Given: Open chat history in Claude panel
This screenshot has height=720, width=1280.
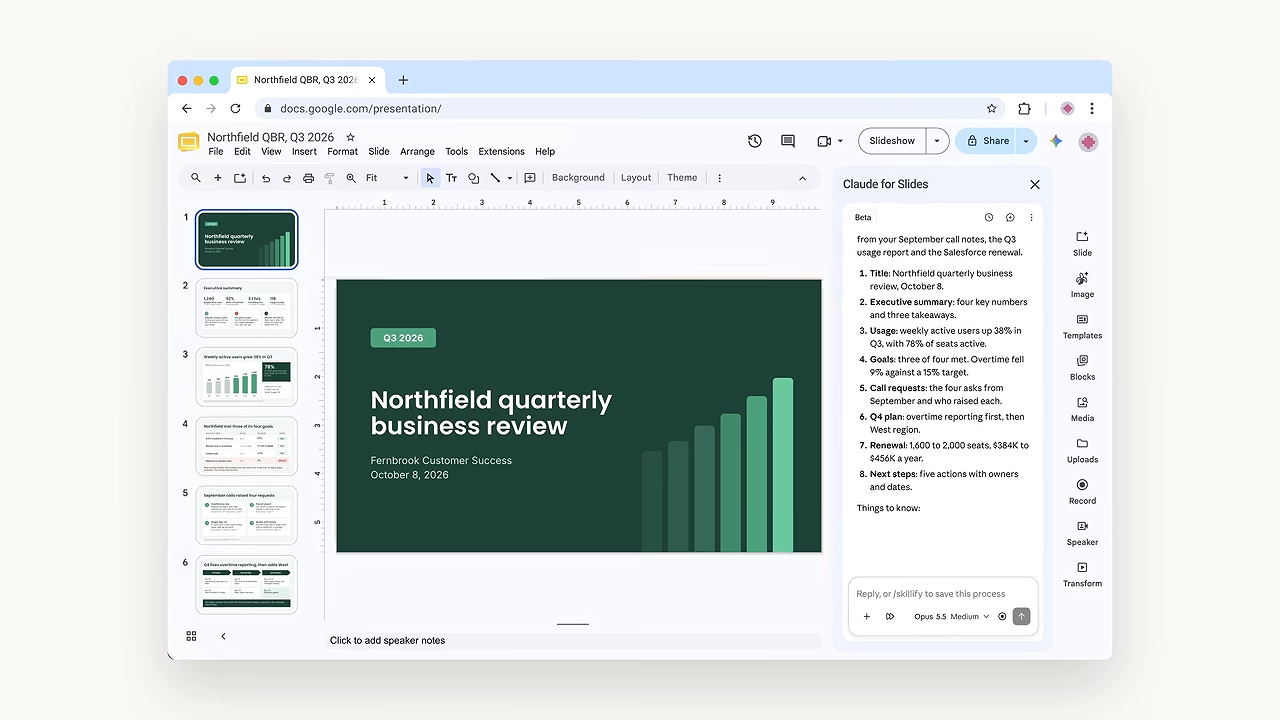Looking at the screenshot, I should pos(989,217).
